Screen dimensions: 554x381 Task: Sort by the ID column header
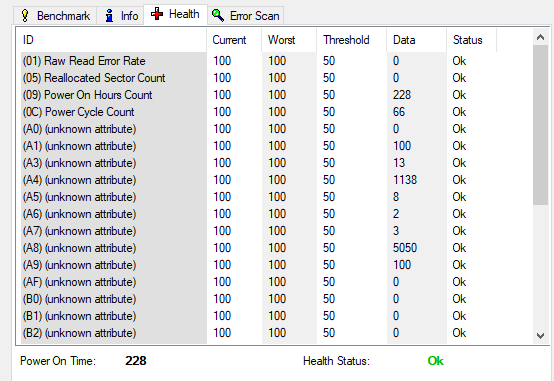point(111,40)
